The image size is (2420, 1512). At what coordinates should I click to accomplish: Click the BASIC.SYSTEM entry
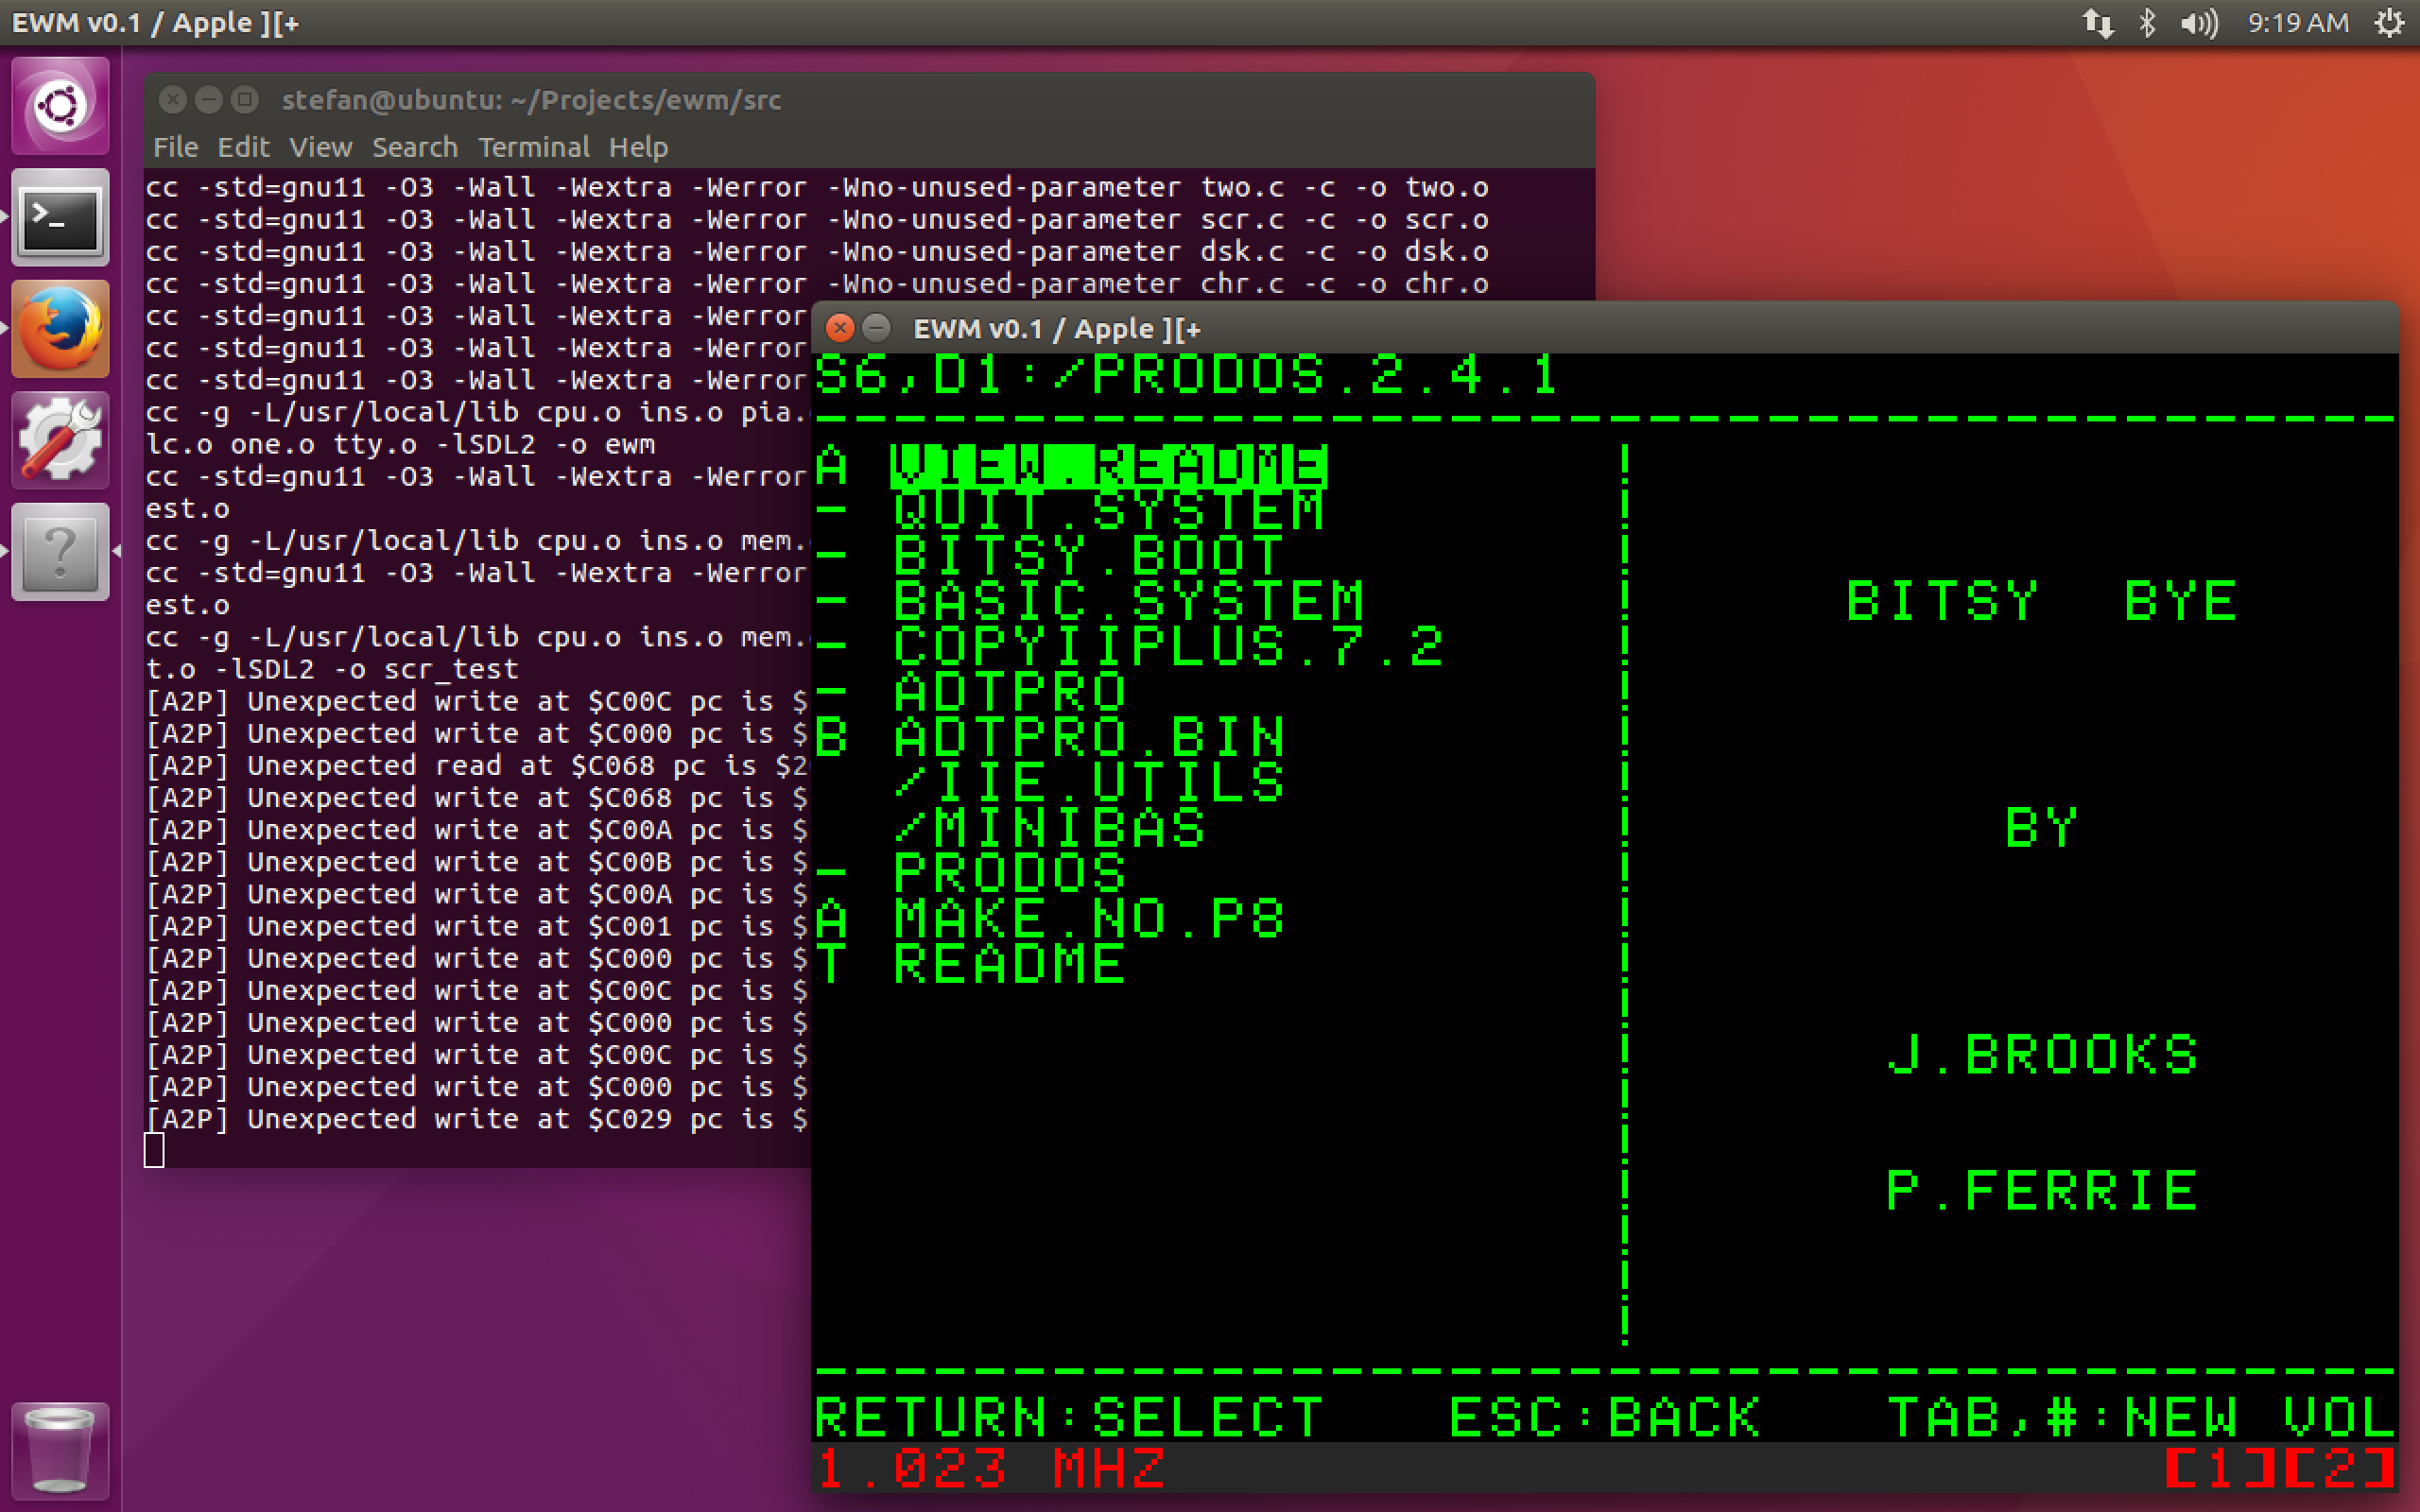(x=1128, y=601)
